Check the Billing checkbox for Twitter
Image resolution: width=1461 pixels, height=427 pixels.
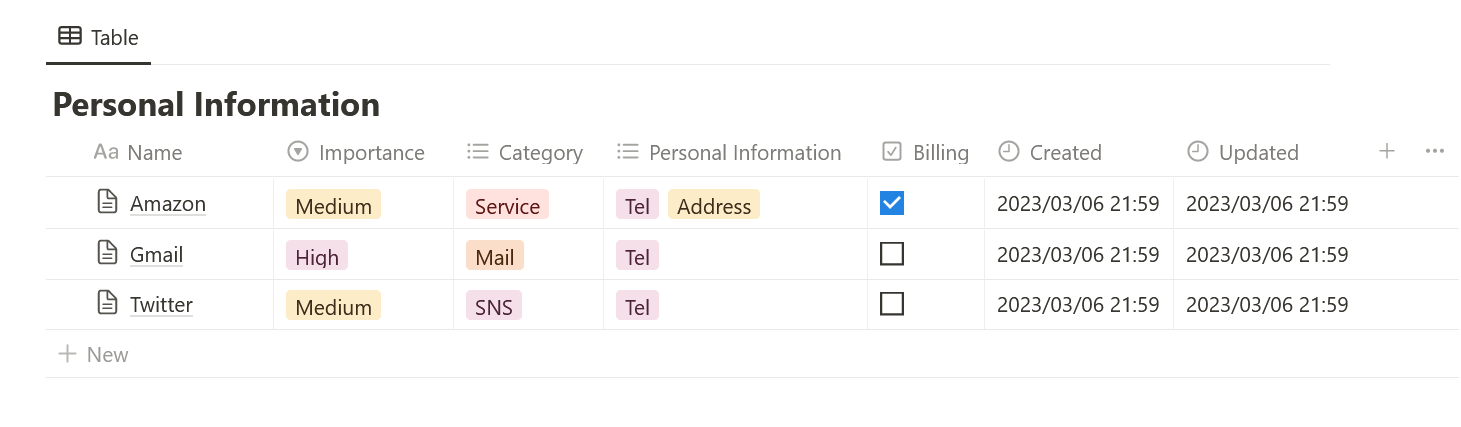tap(892, 303)
